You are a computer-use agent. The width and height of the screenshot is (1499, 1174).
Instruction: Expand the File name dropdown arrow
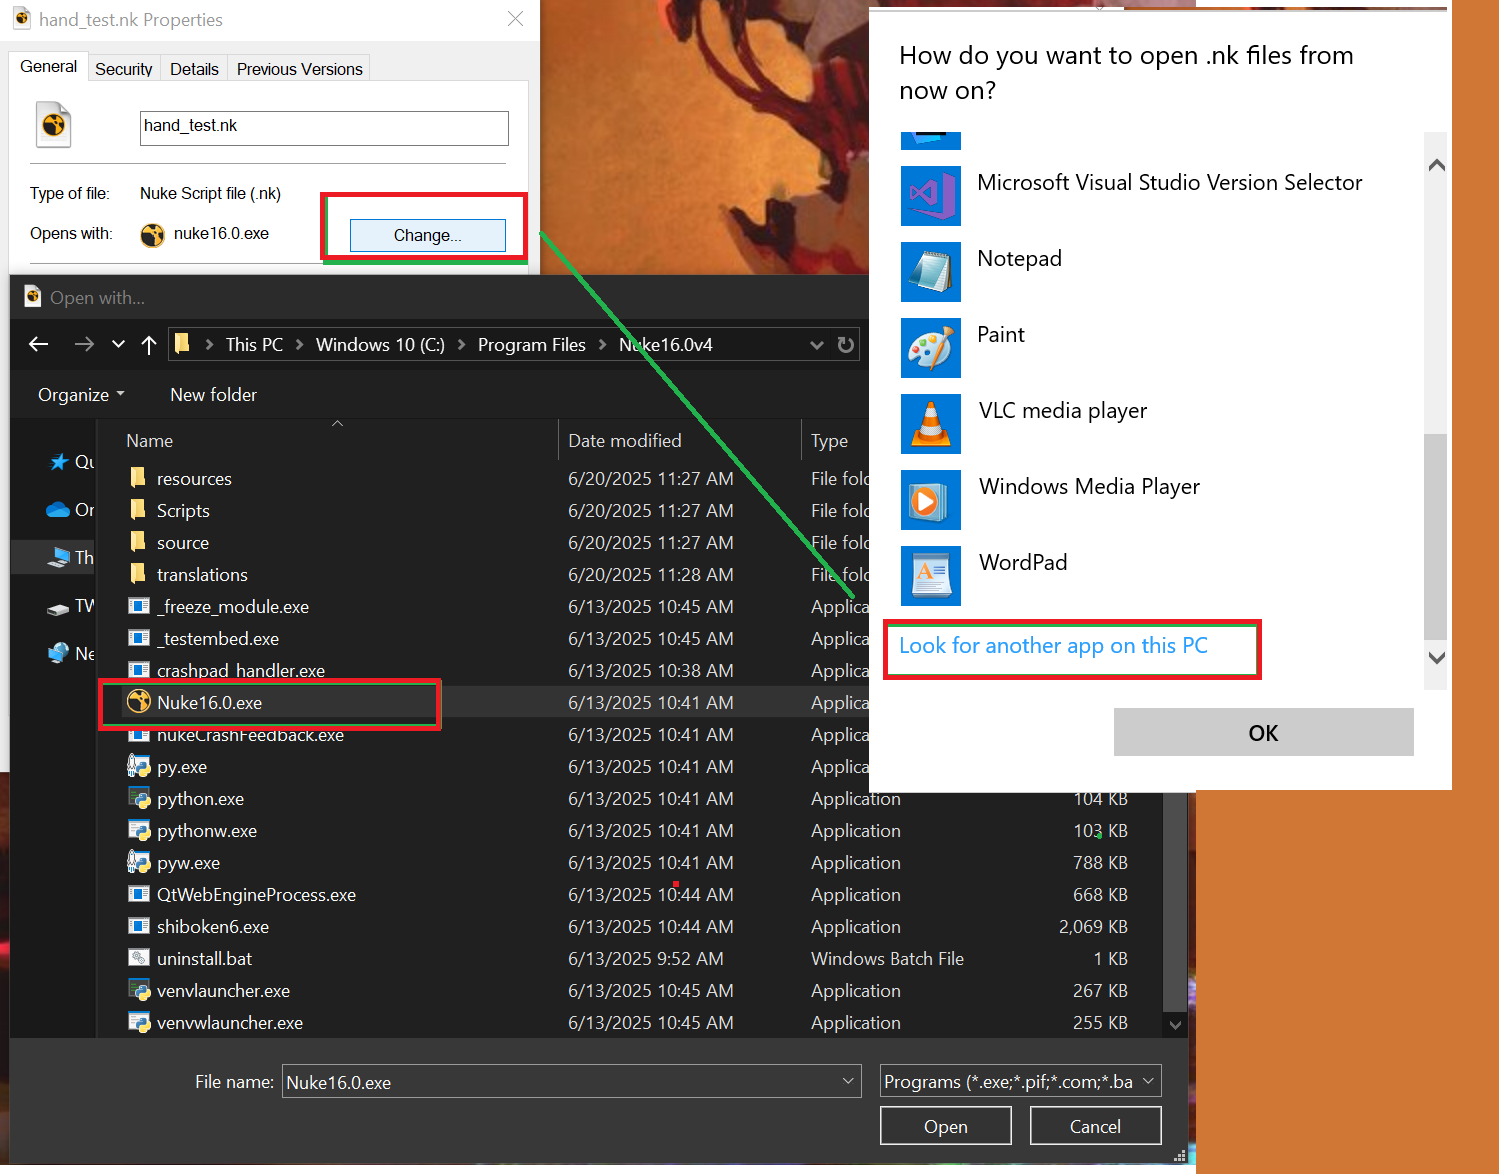coord(848,1082)
